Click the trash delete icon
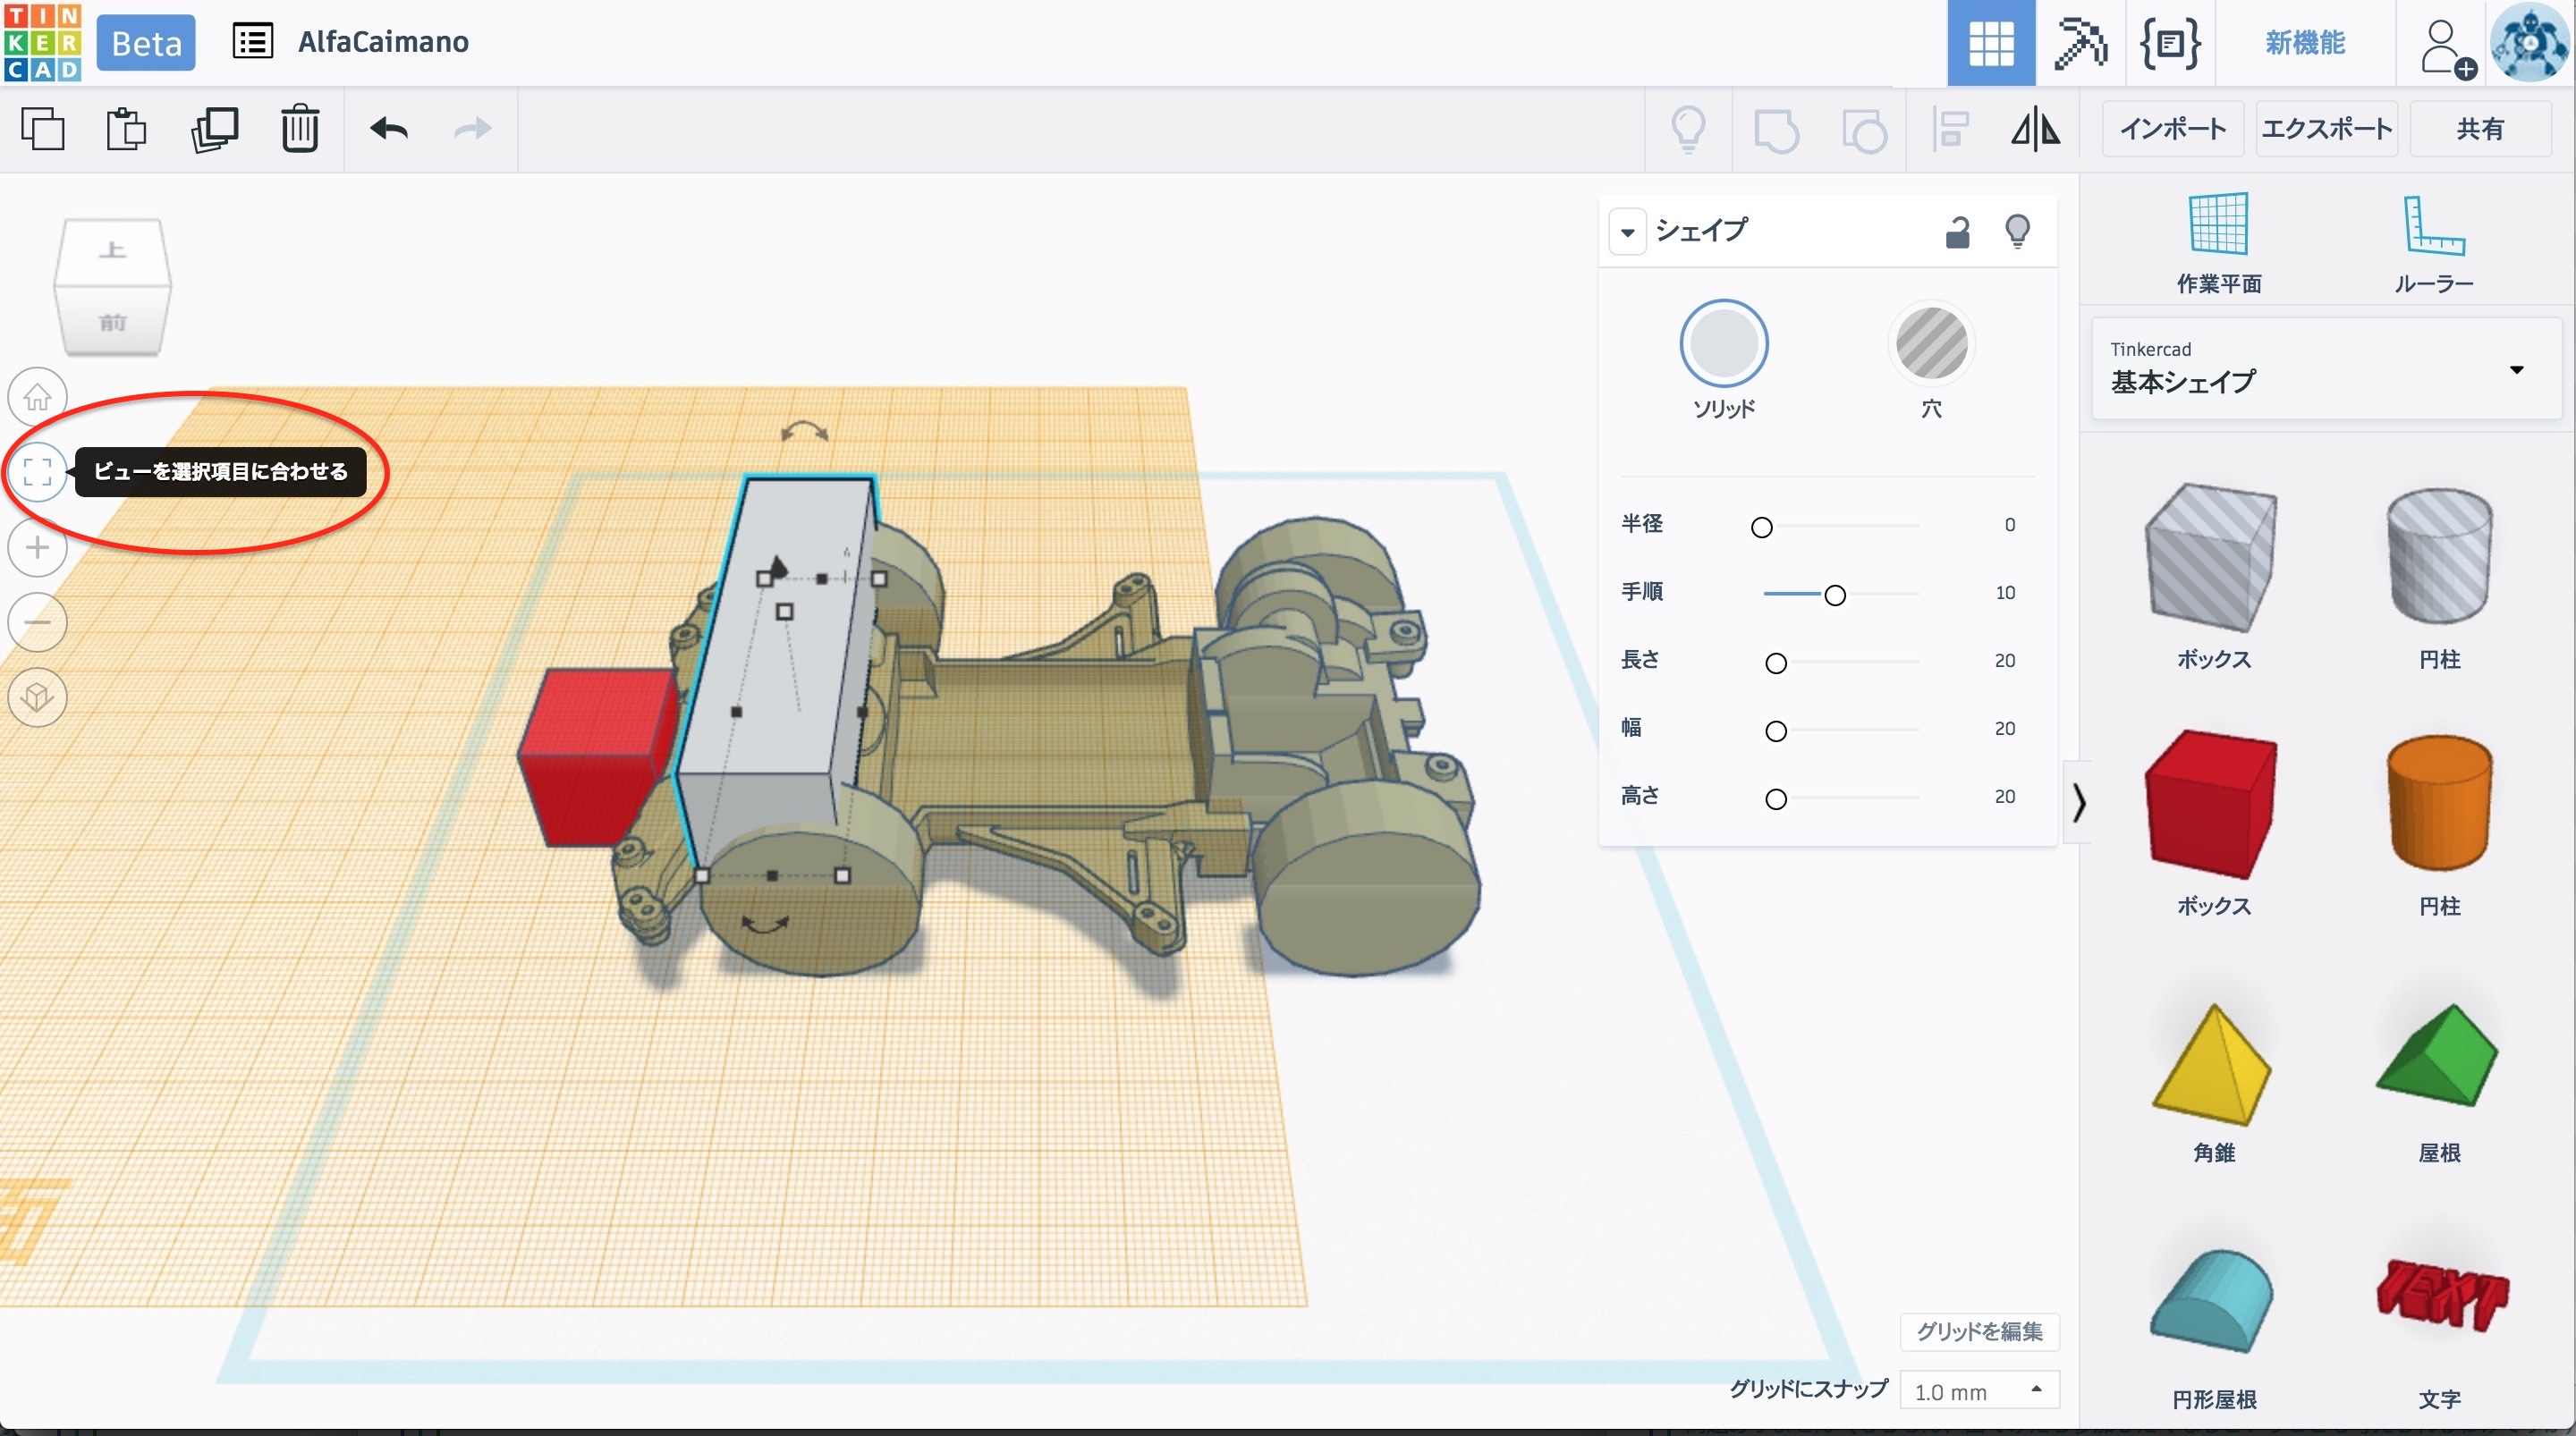The height and width of the screenshot is (1436, 2576). [x=299, y=129]
